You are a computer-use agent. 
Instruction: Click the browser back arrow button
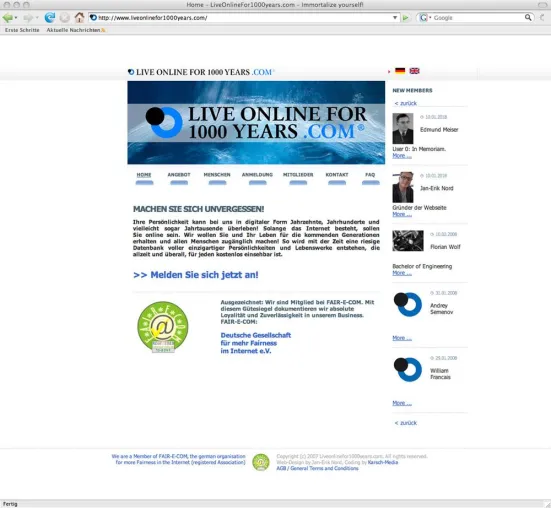[x=7, y=17]
